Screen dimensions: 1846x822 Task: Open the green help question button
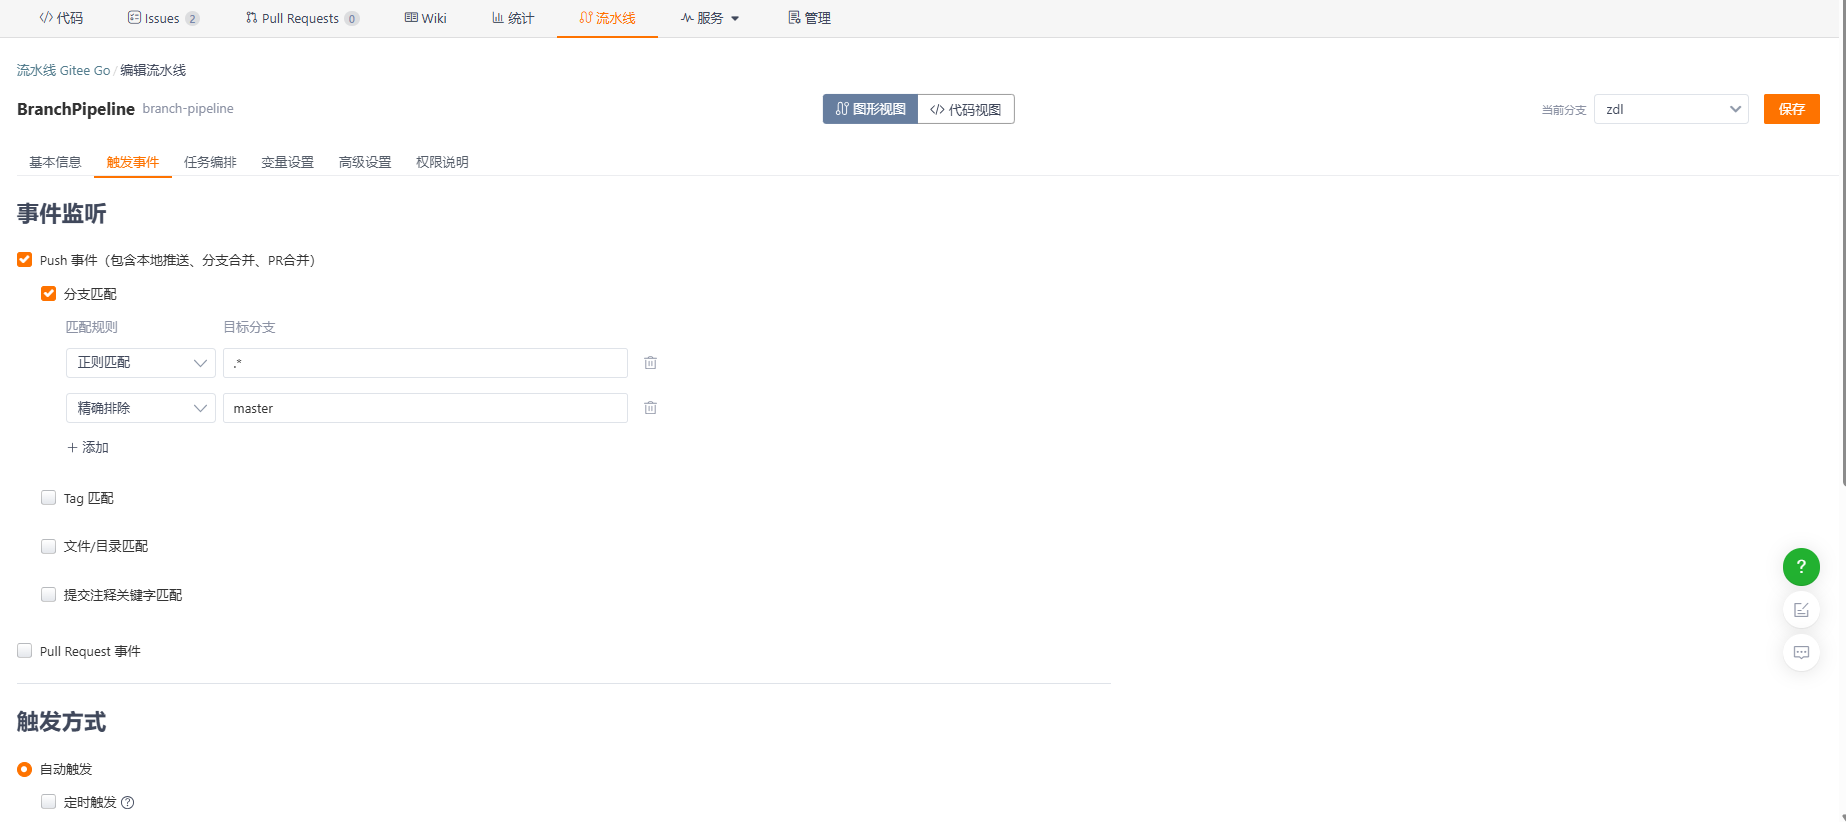click(x=1800, y=567)
